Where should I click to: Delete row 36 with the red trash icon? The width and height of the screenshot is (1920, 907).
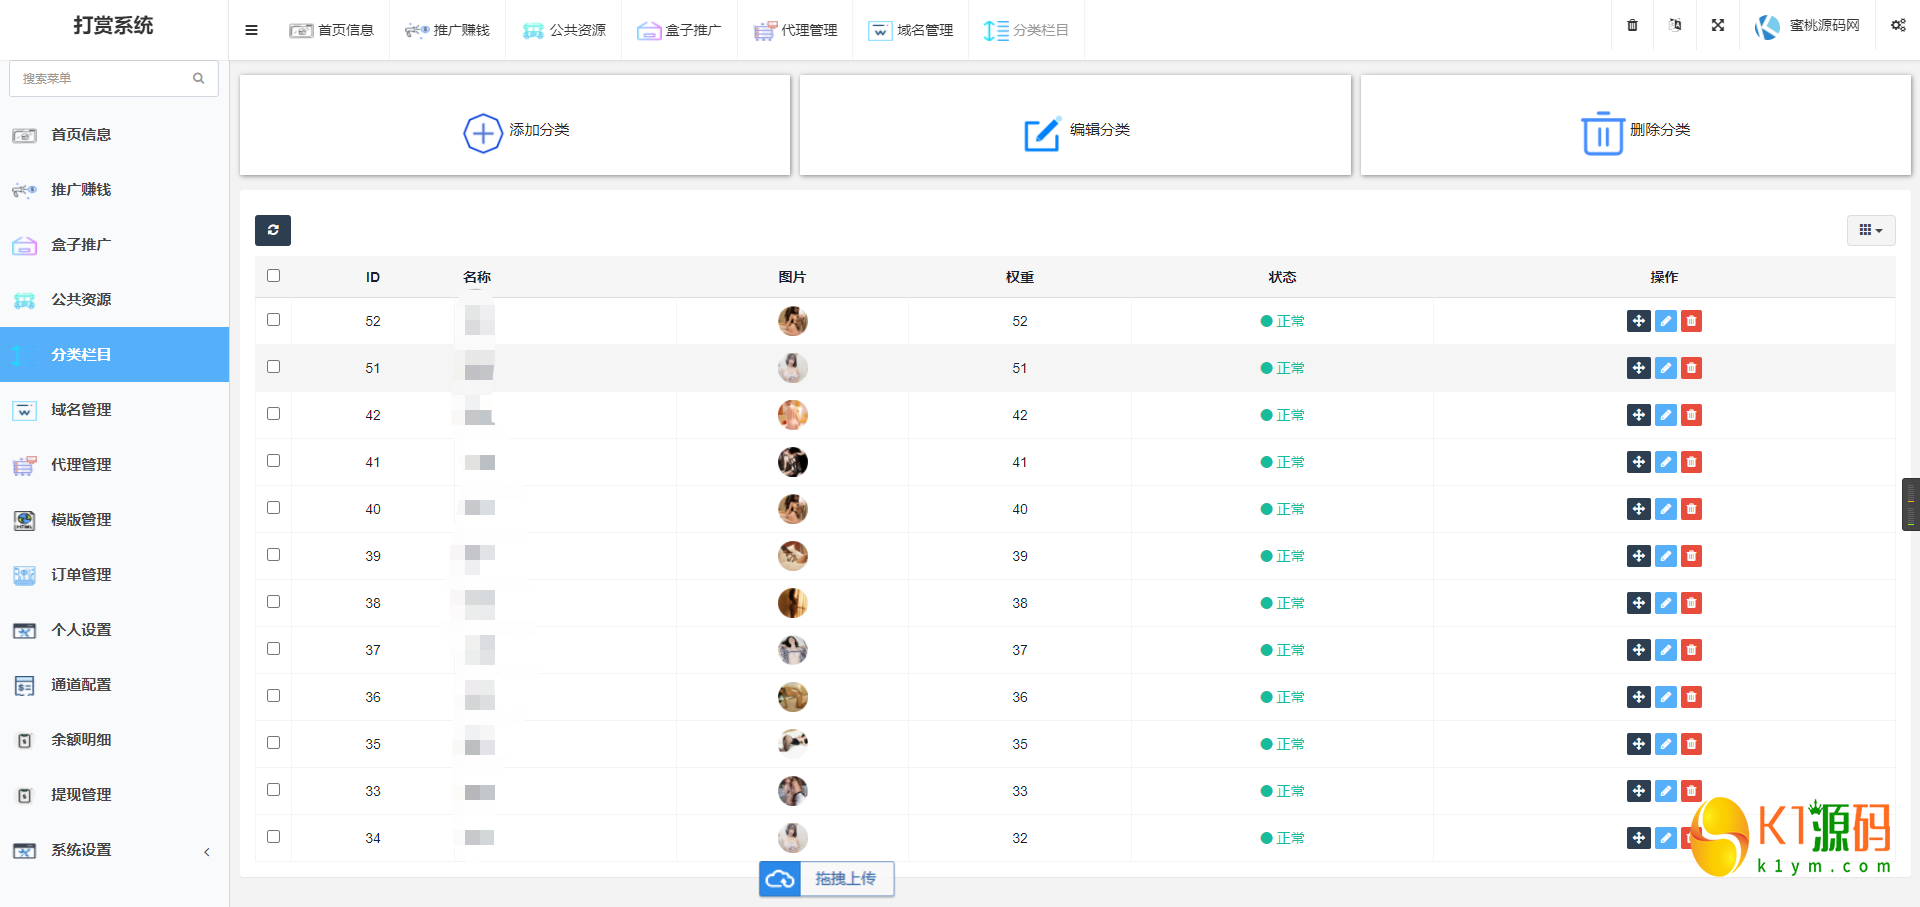pos(1691,697)
